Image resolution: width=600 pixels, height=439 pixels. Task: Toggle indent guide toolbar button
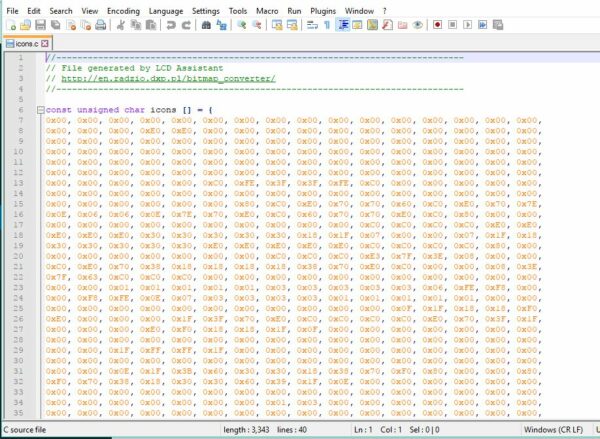[343, 25]
